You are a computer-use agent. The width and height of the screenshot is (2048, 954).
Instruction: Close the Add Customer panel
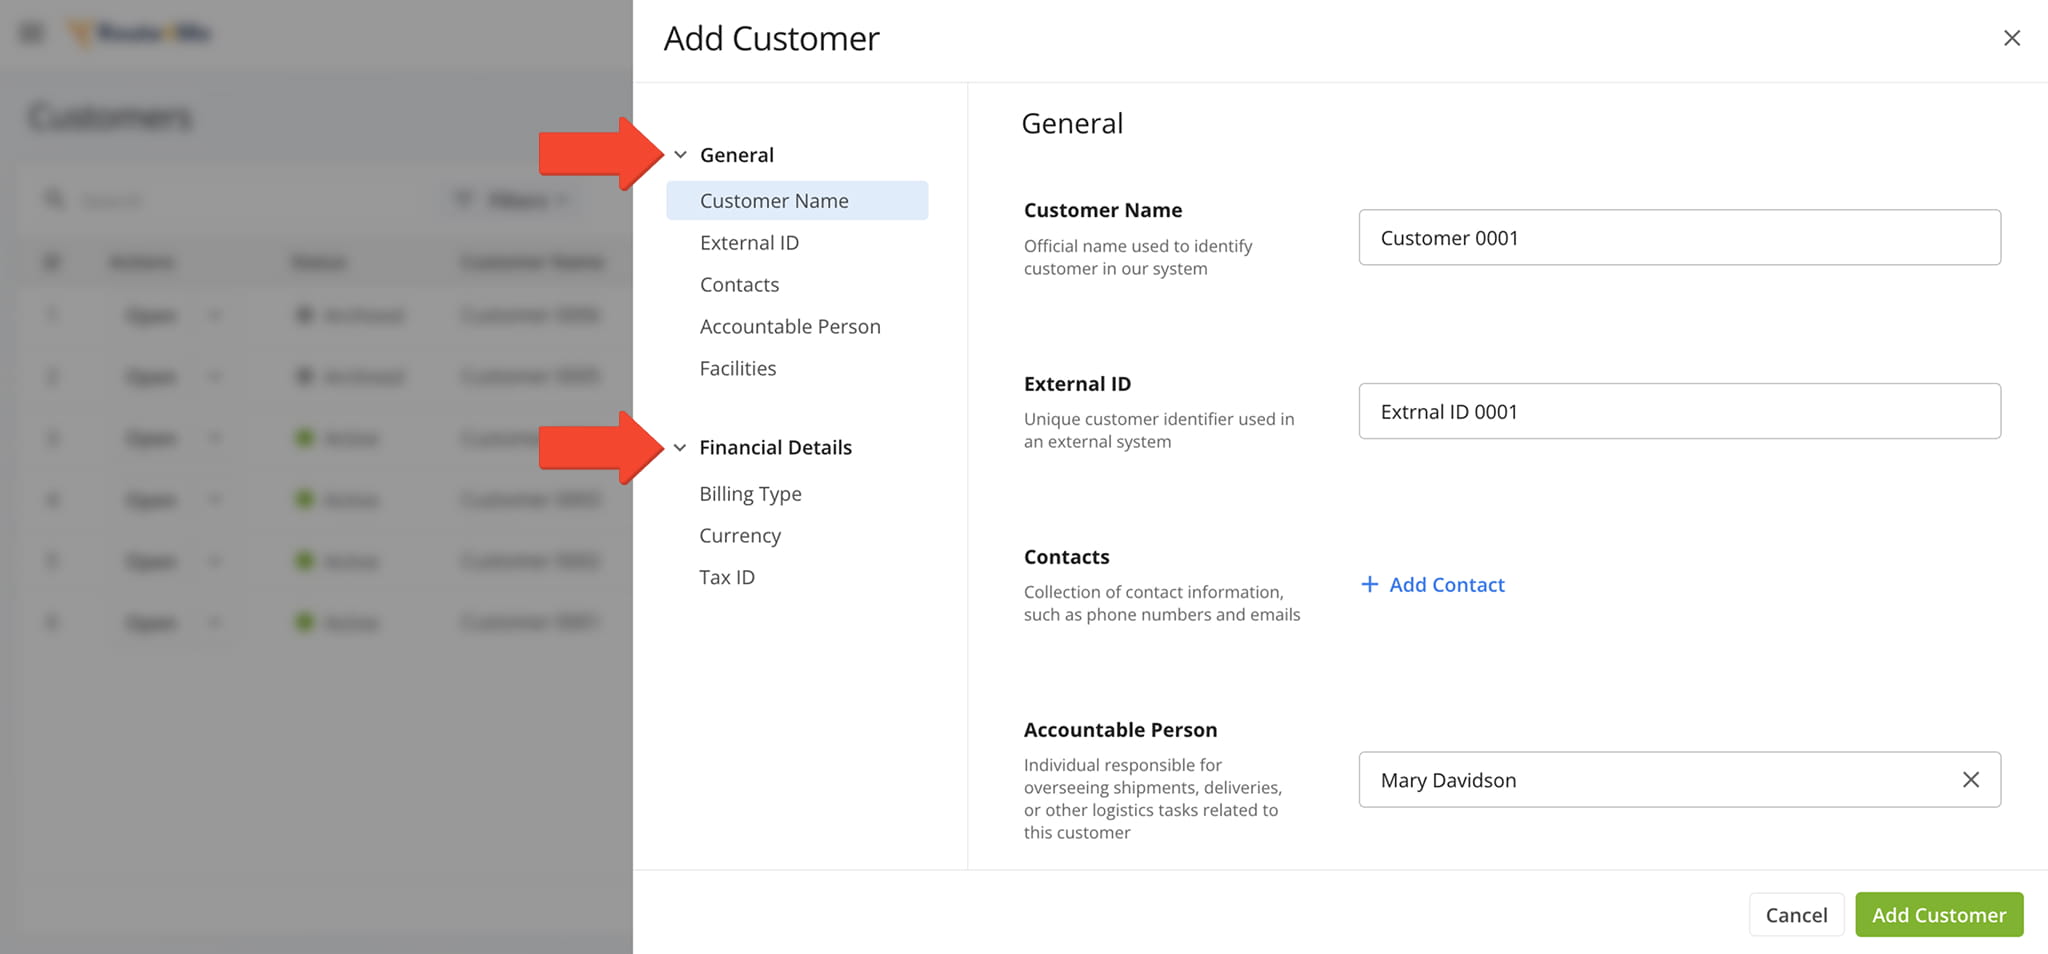(x=2012, y=38)
